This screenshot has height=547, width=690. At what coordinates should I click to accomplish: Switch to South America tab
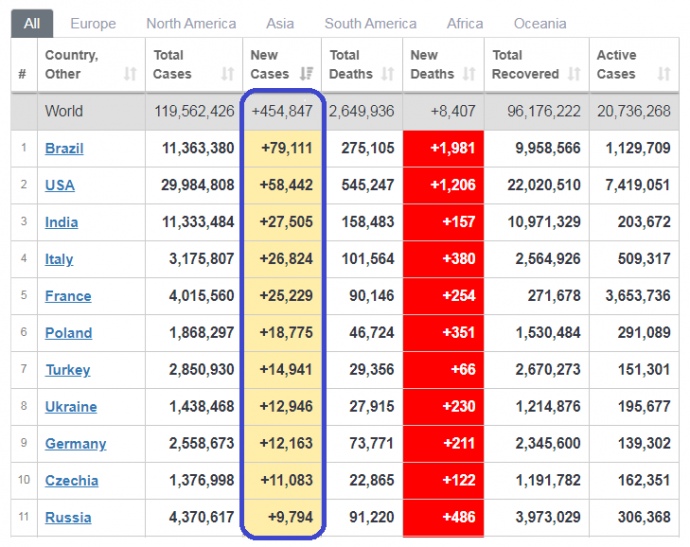point(370,23)
